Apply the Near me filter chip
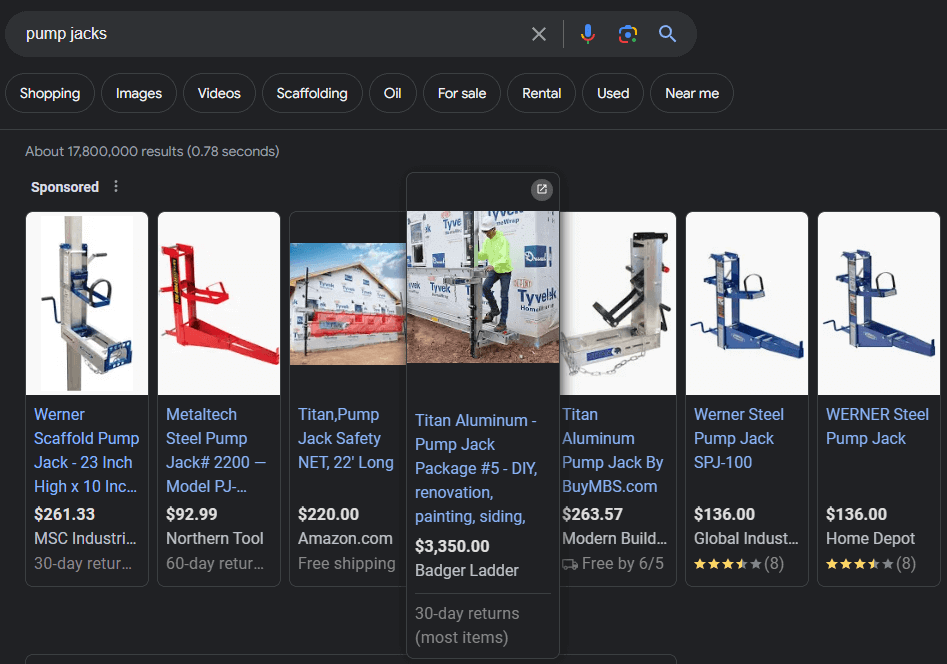Image resolution: width=947 pixels, height=664 pixels. (692, 93)
